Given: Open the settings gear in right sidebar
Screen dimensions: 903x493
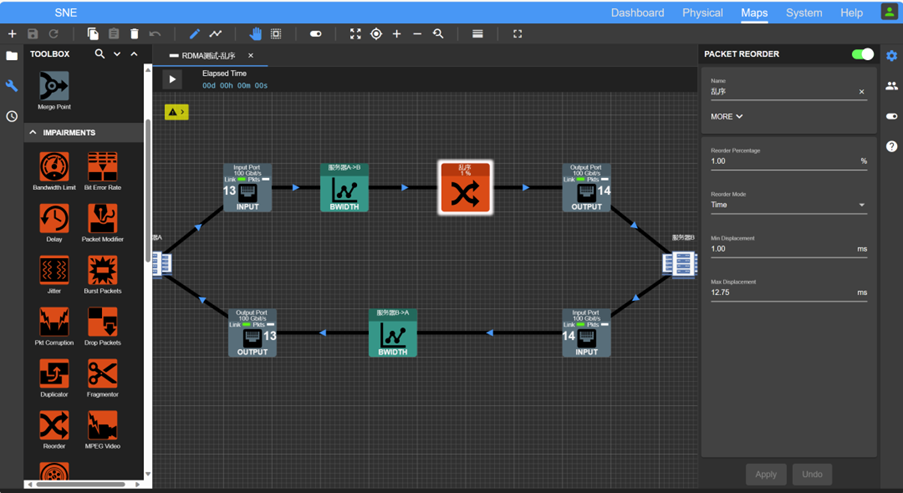Looking at the screenshot, I should tap(891, 55).
